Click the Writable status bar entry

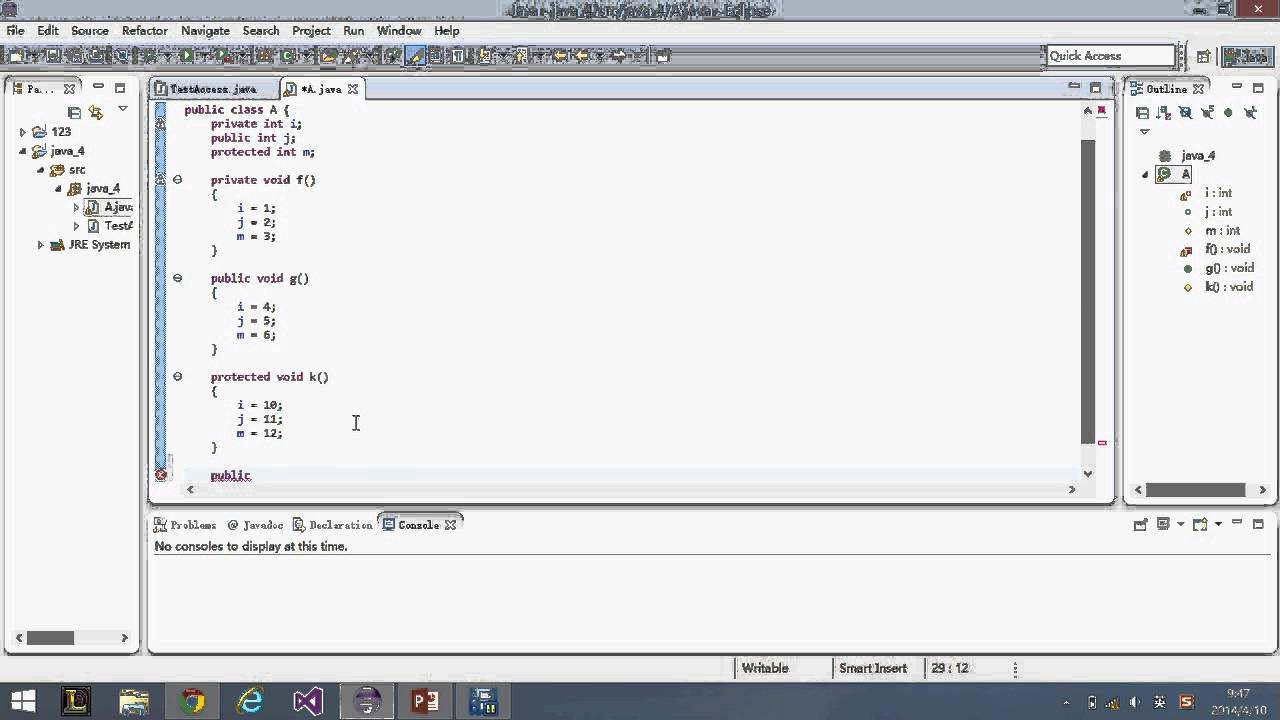(x=765, y=668)
